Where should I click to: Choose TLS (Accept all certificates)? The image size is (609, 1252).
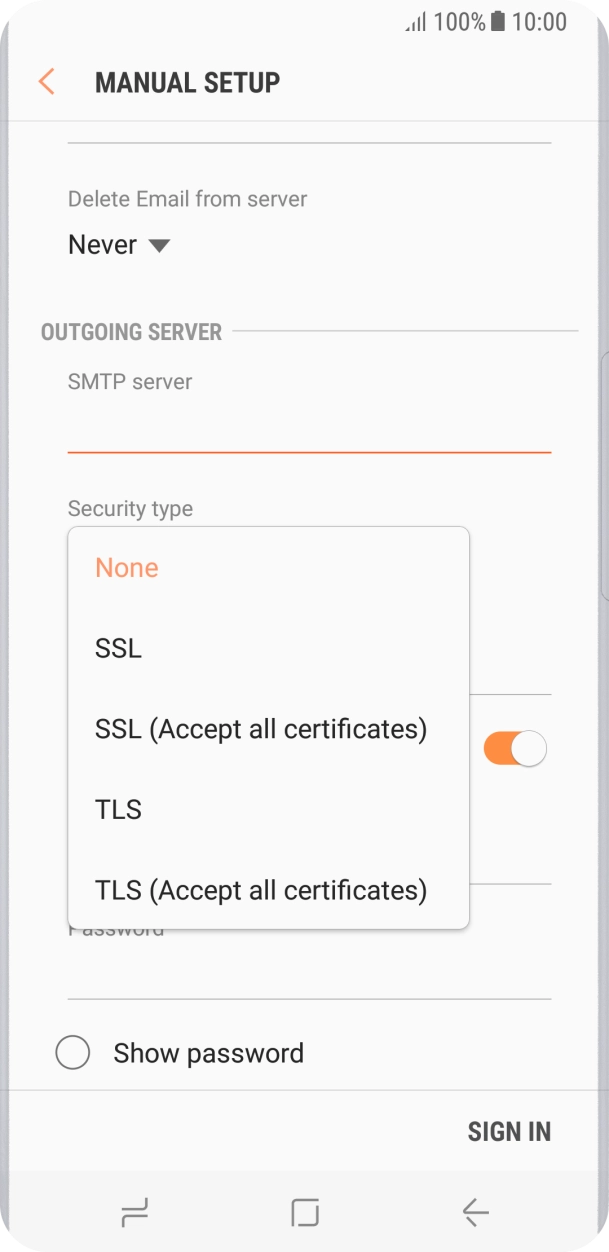[x=261, y=890]
